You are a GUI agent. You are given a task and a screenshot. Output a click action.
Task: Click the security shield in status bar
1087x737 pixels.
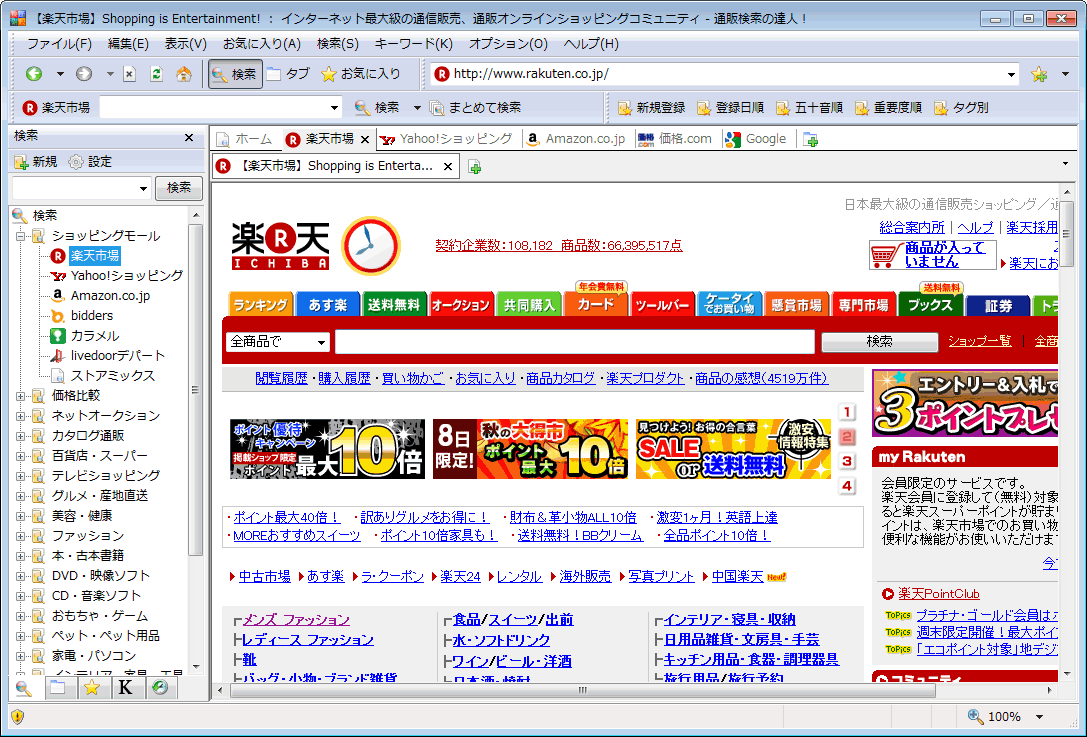[x=18, y=716]
